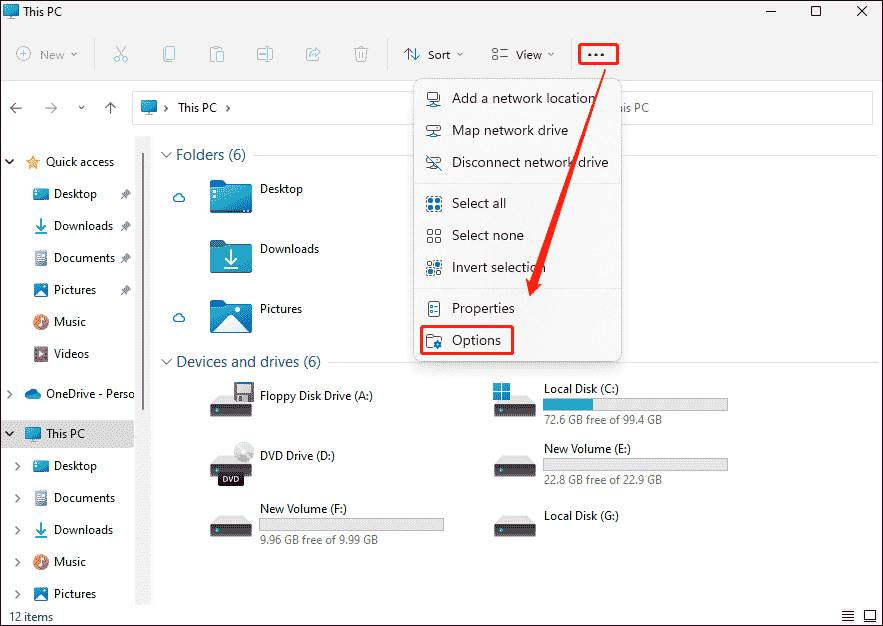Click the up-one-level arrow icon

[111, 108]
